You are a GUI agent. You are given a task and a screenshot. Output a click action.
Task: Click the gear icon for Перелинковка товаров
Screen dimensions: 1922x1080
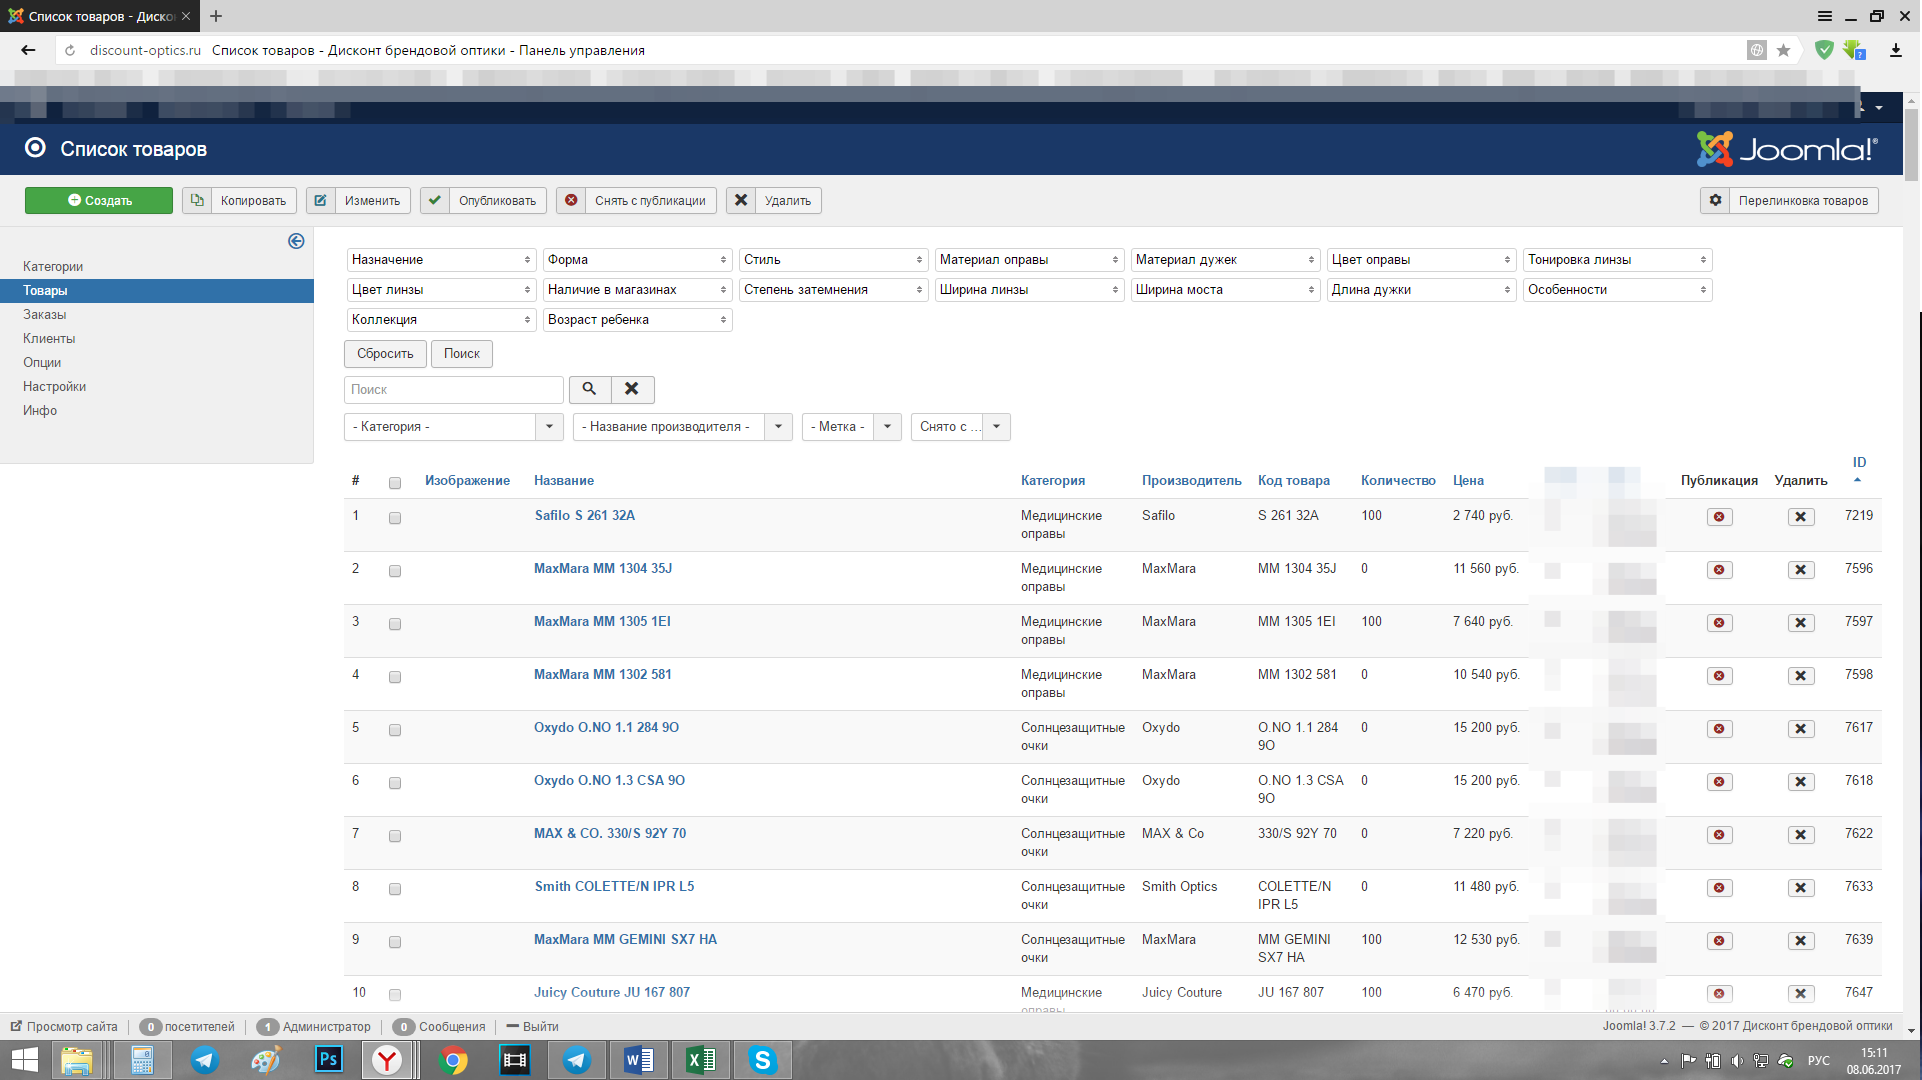pos(1715,200)
